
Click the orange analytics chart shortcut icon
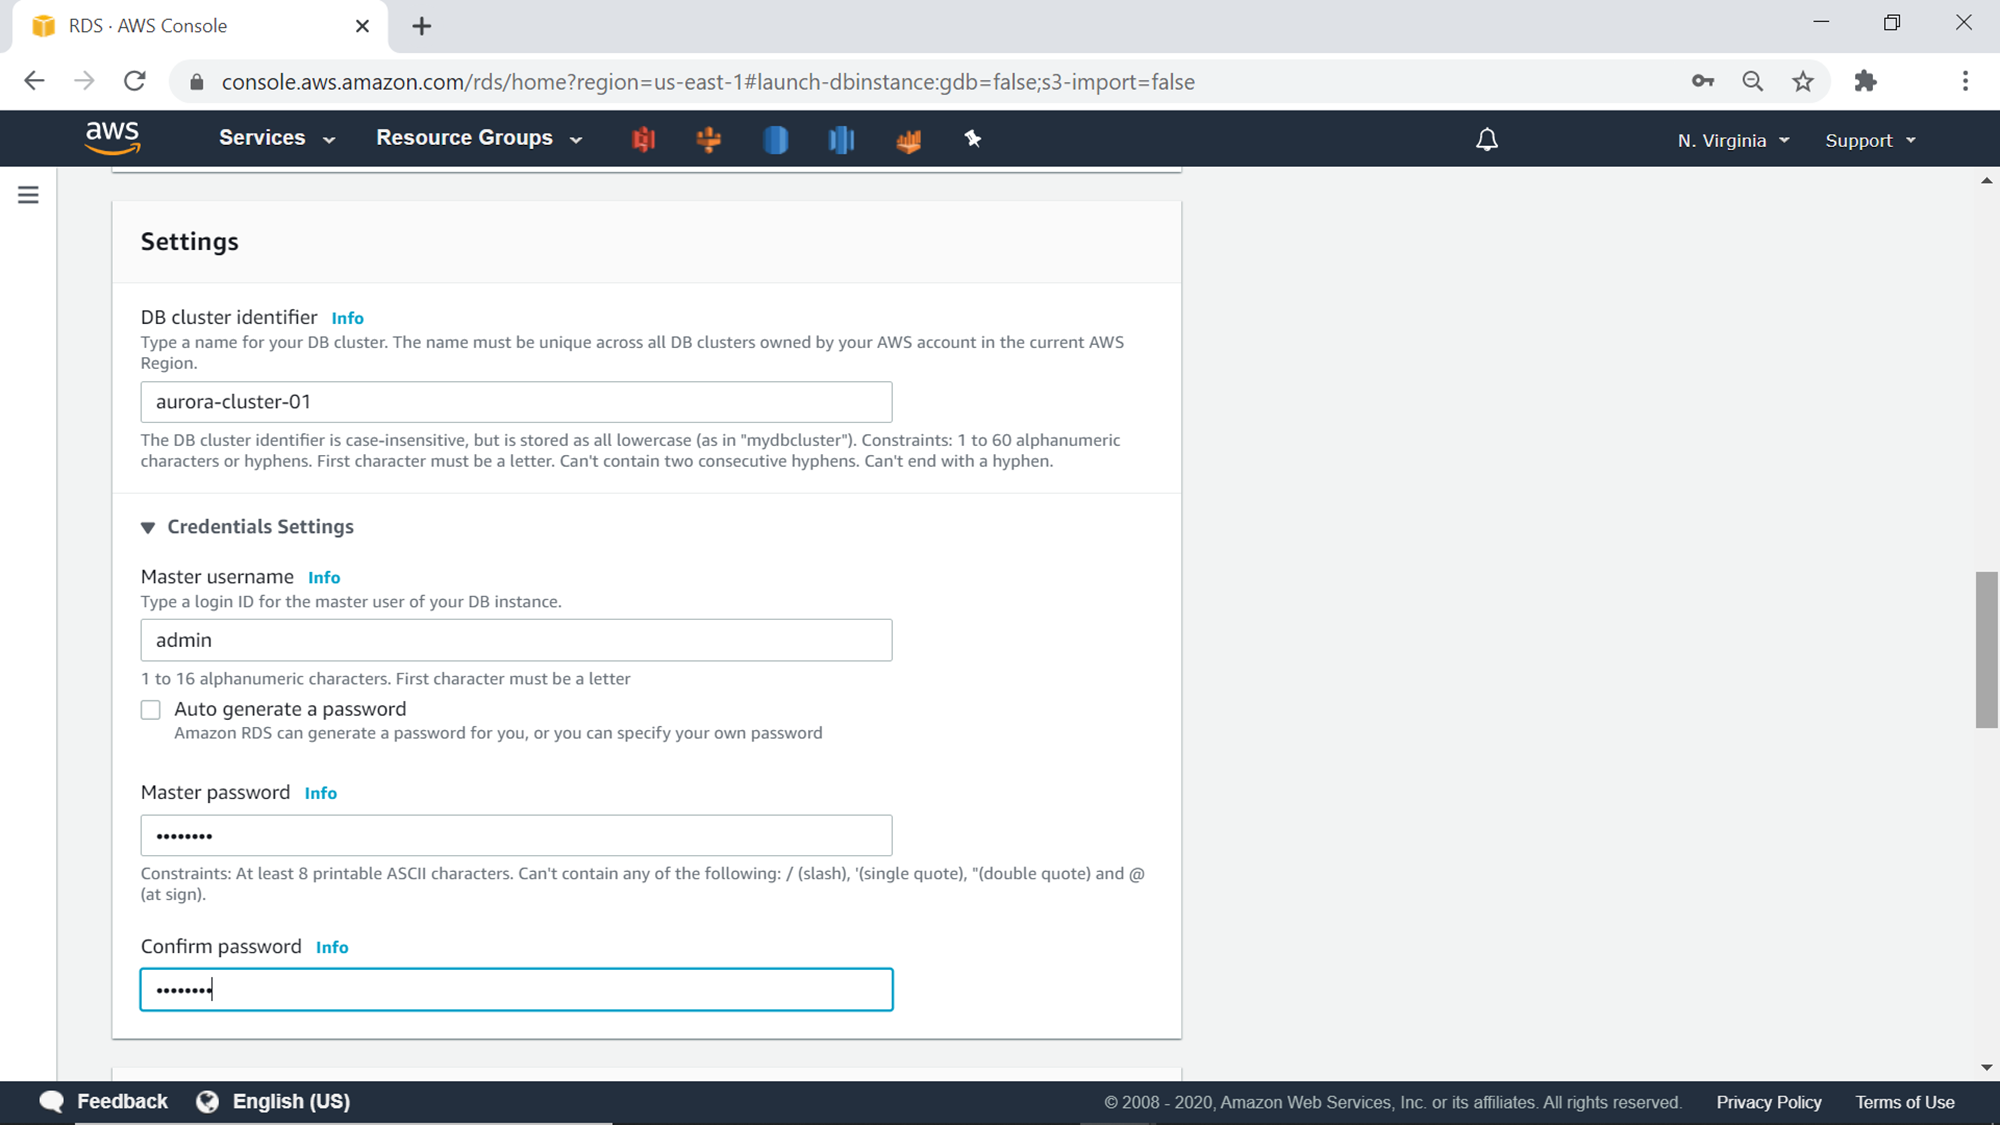[x=908, y=140]
